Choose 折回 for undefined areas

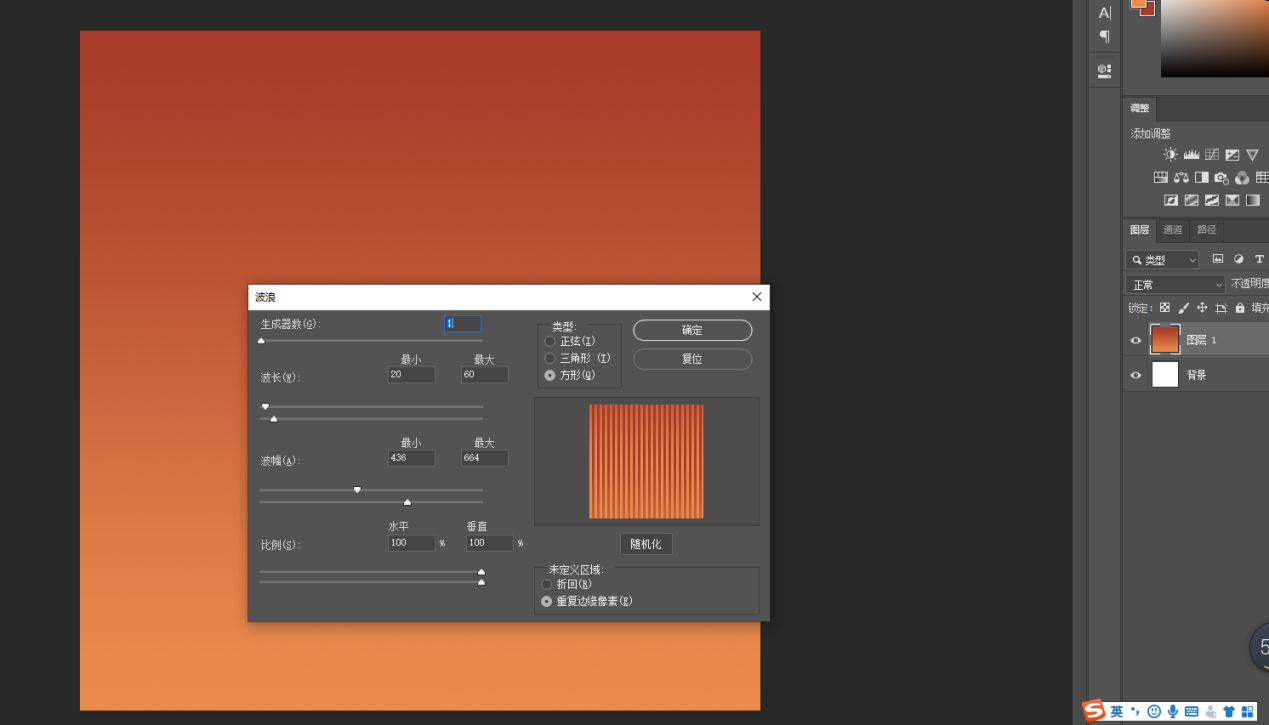click(x=546, y=584)
